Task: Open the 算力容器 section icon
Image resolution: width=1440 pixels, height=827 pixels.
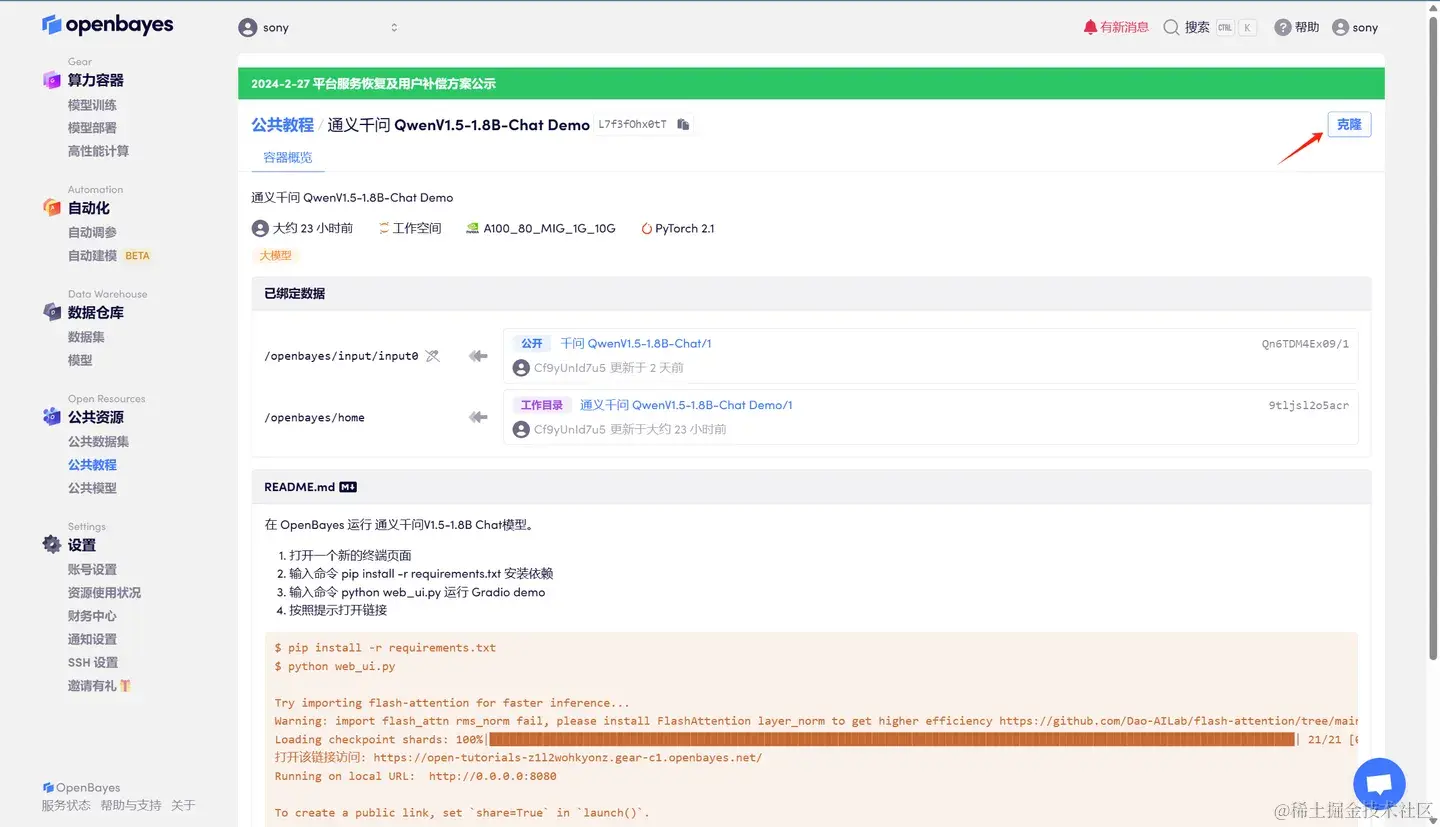Action: click(52, 80)
